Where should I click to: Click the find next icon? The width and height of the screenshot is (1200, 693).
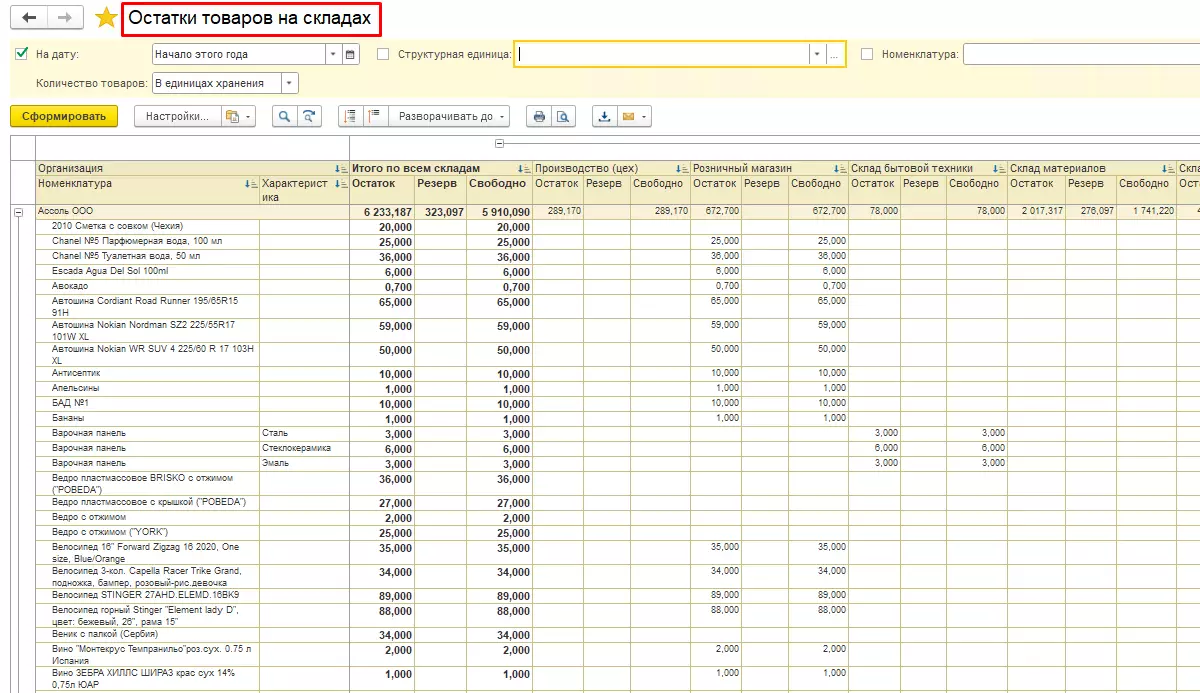click(310, 117)
